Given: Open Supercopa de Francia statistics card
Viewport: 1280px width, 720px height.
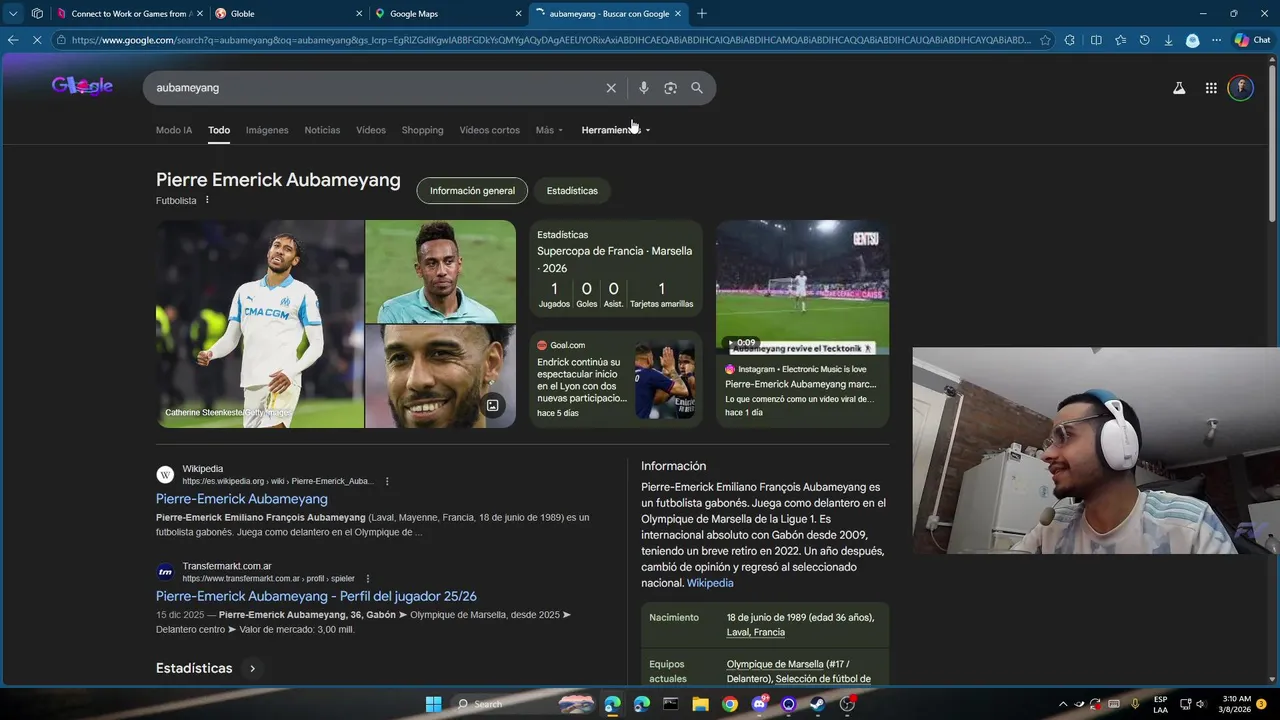Looking at the screenshot, I should pos(616,269).
